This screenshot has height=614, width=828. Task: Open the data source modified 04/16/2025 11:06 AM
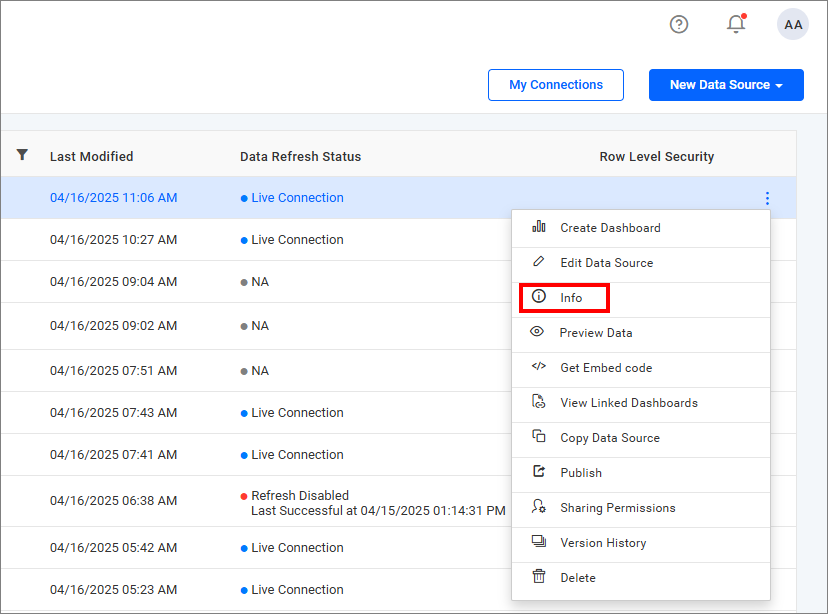(113, 198)
